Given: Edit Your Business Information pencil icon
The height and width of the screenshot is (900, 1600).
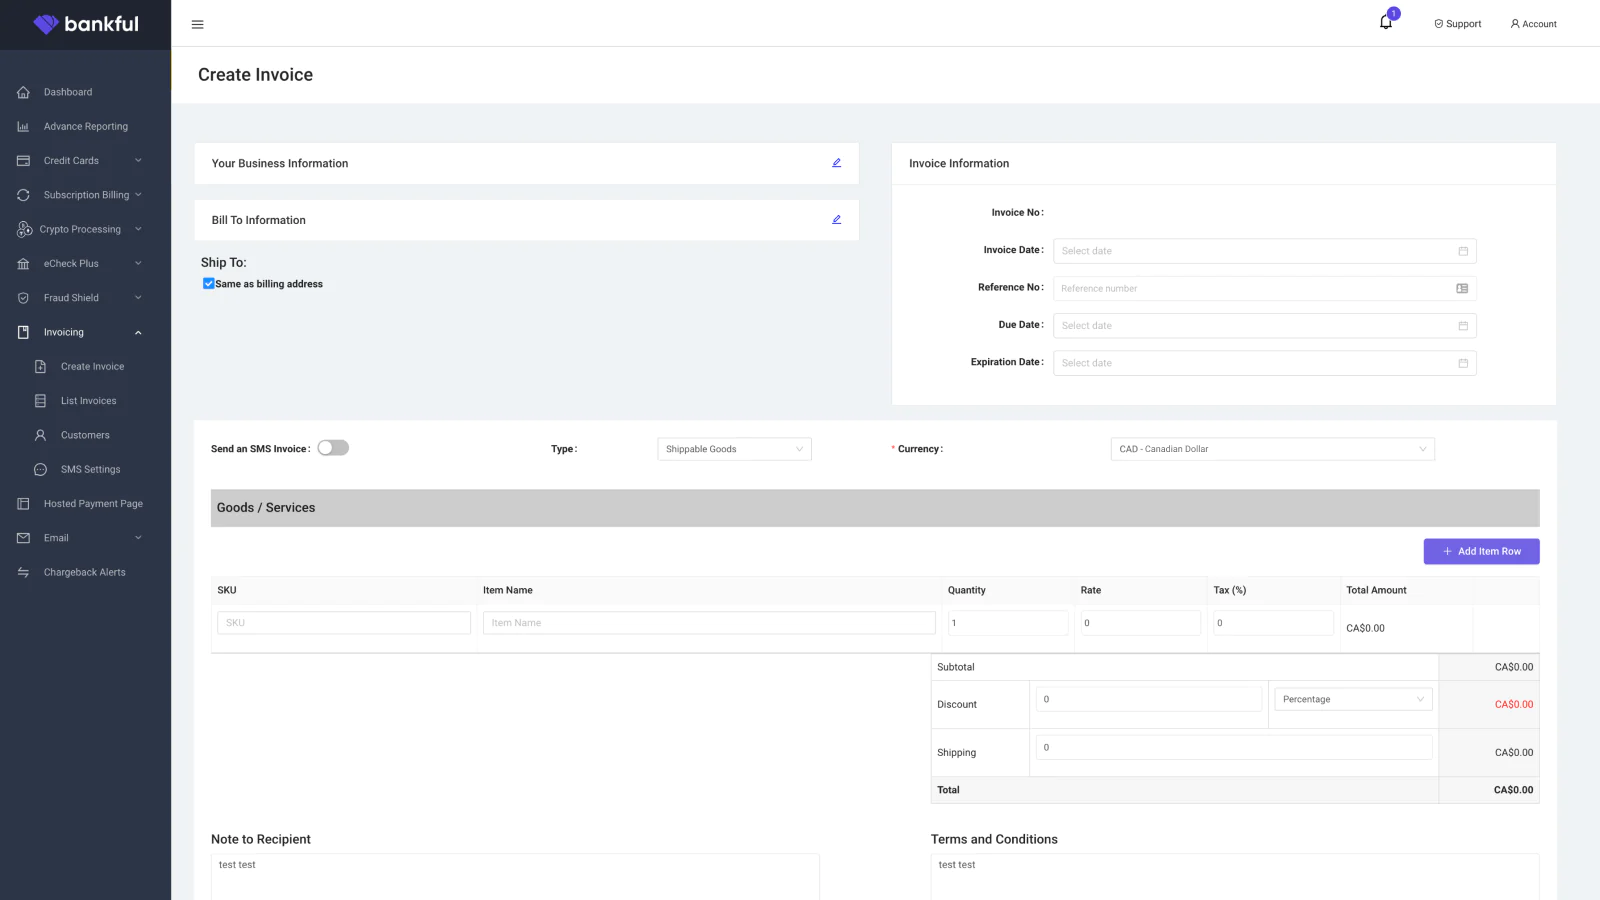Looking at the screenshot, I should [836, 163].
